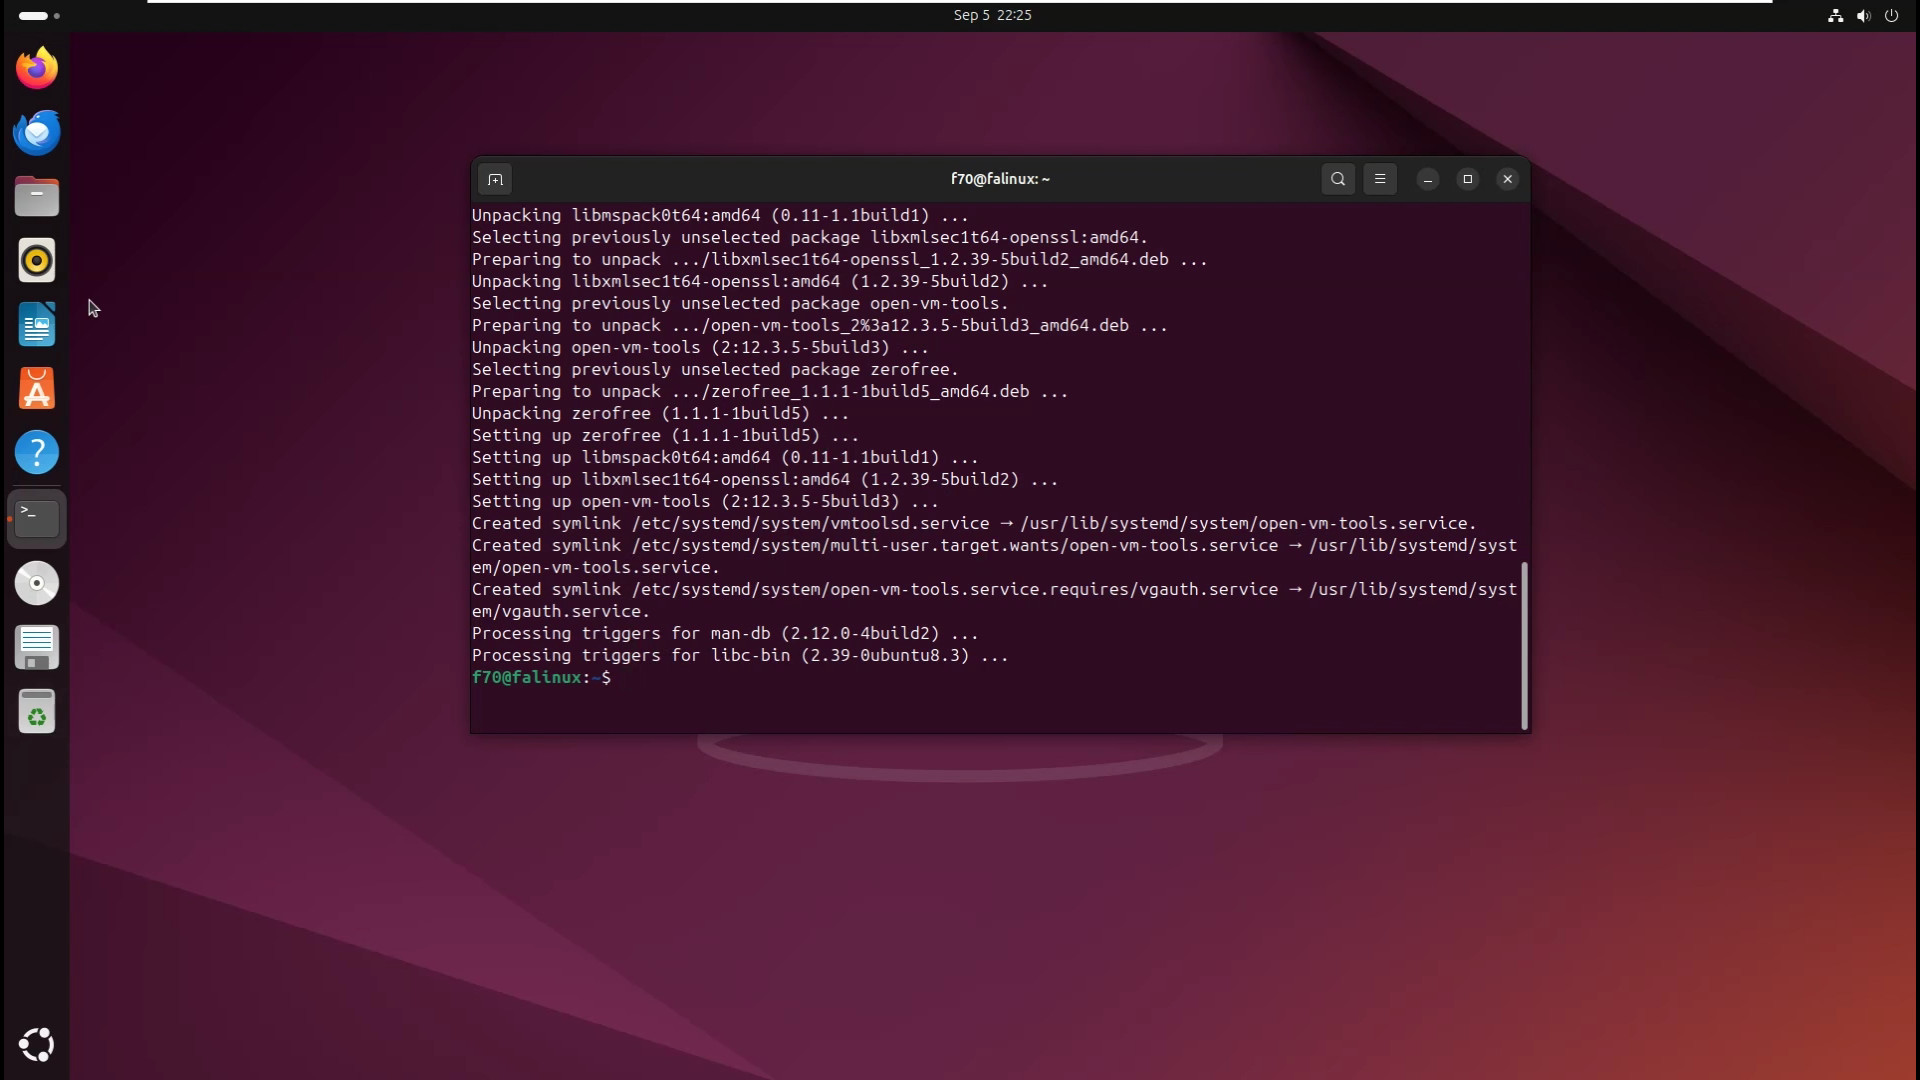Show applications with the Ubuntu logo button
The width and height of the screenshot is (1920, 1080).
click(x=37, y=1044)
